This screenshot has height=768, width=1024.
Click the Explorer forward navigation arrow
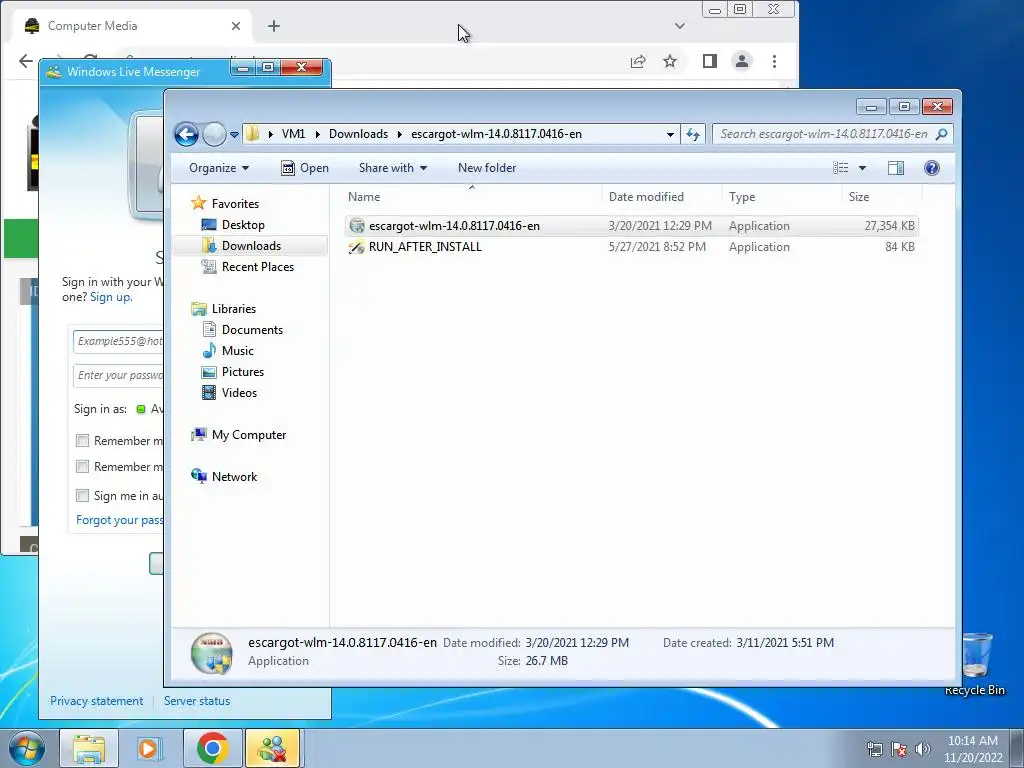214,135
